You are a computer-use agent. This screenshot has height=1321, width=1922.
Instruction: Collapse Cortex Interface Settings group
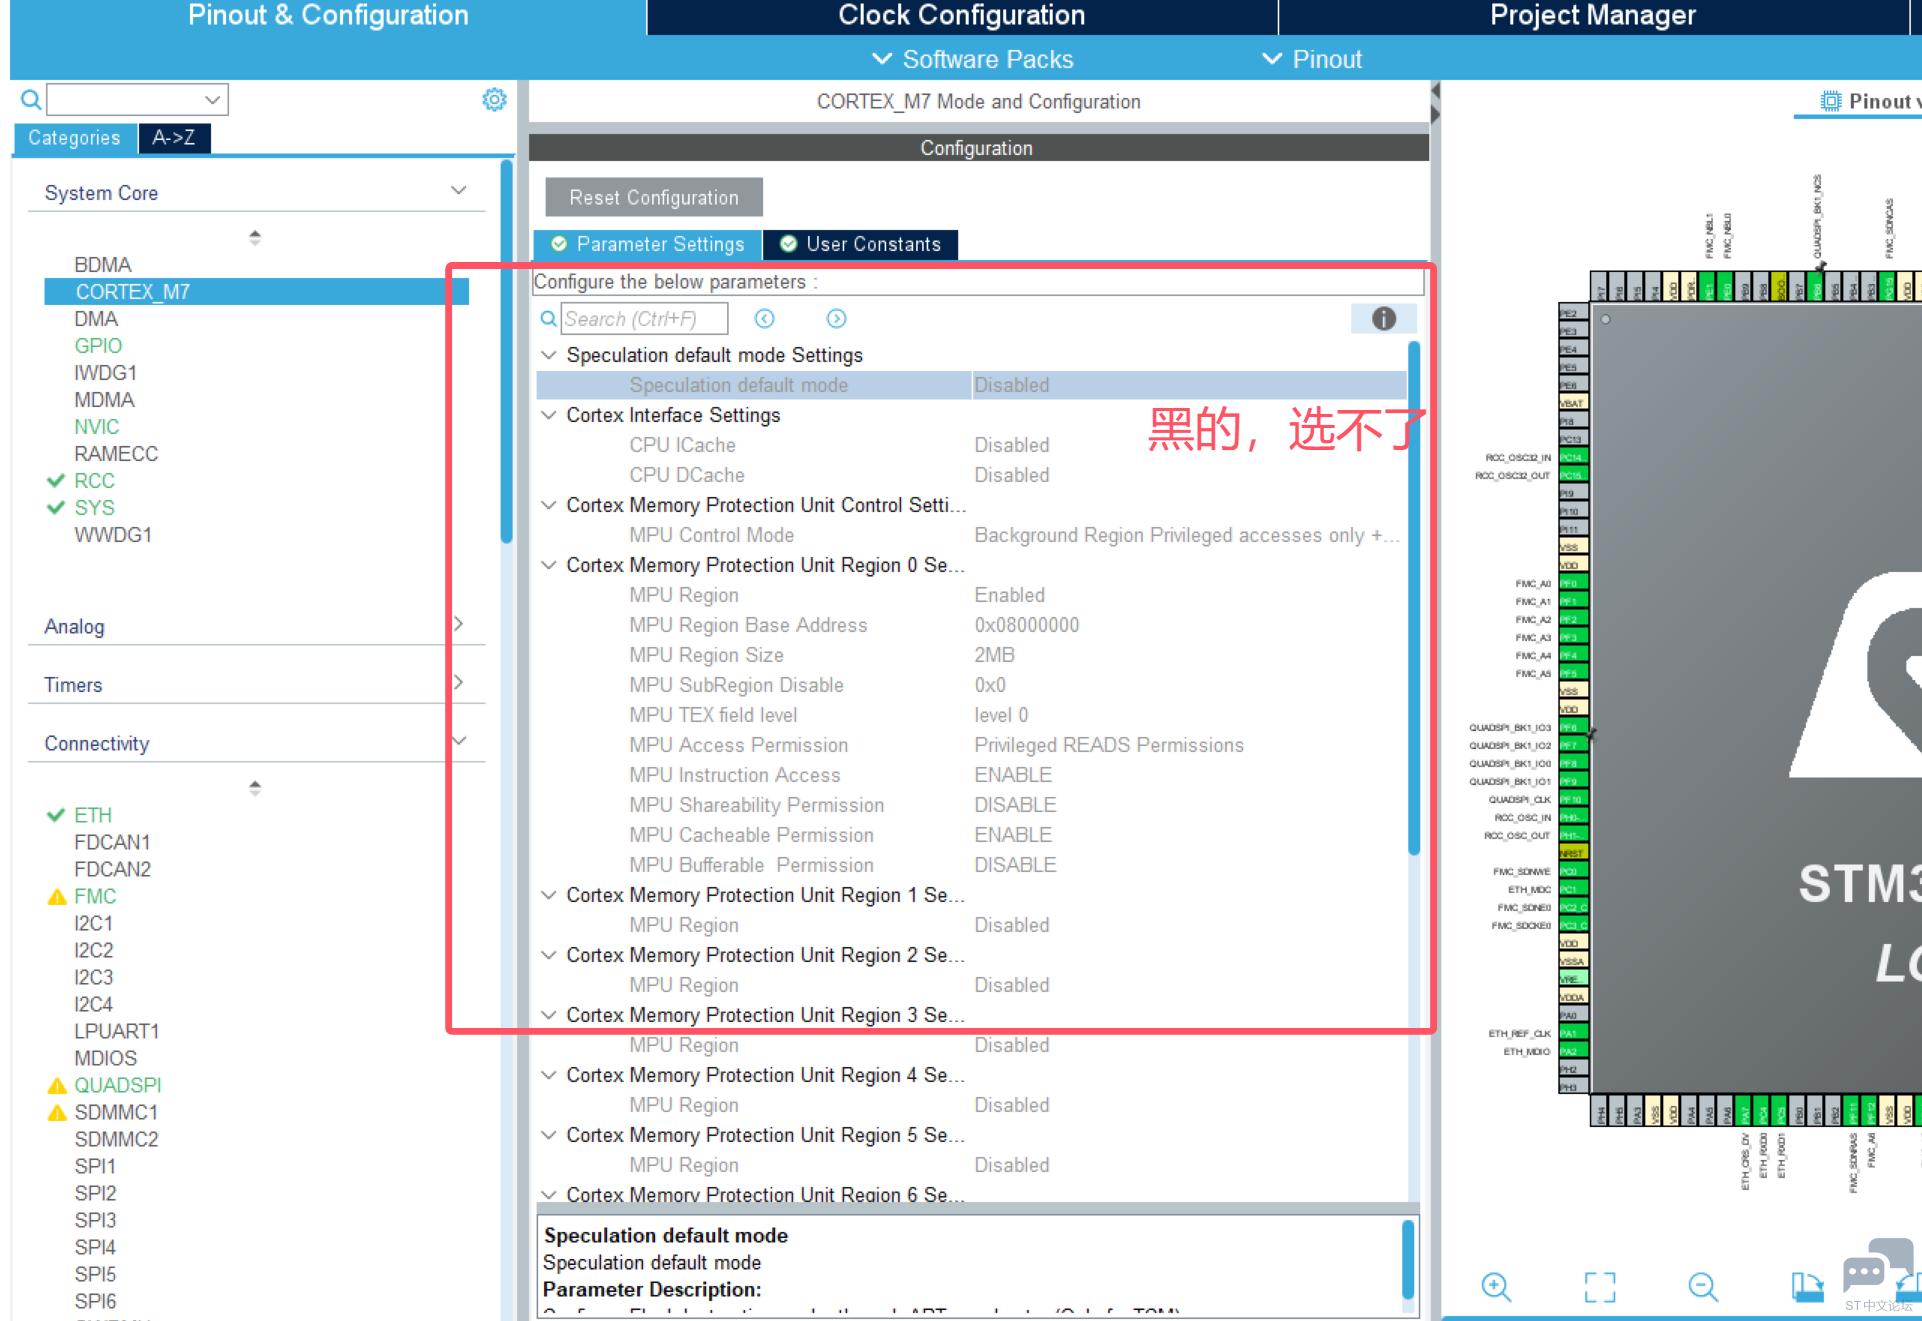(x=548, y=415)
